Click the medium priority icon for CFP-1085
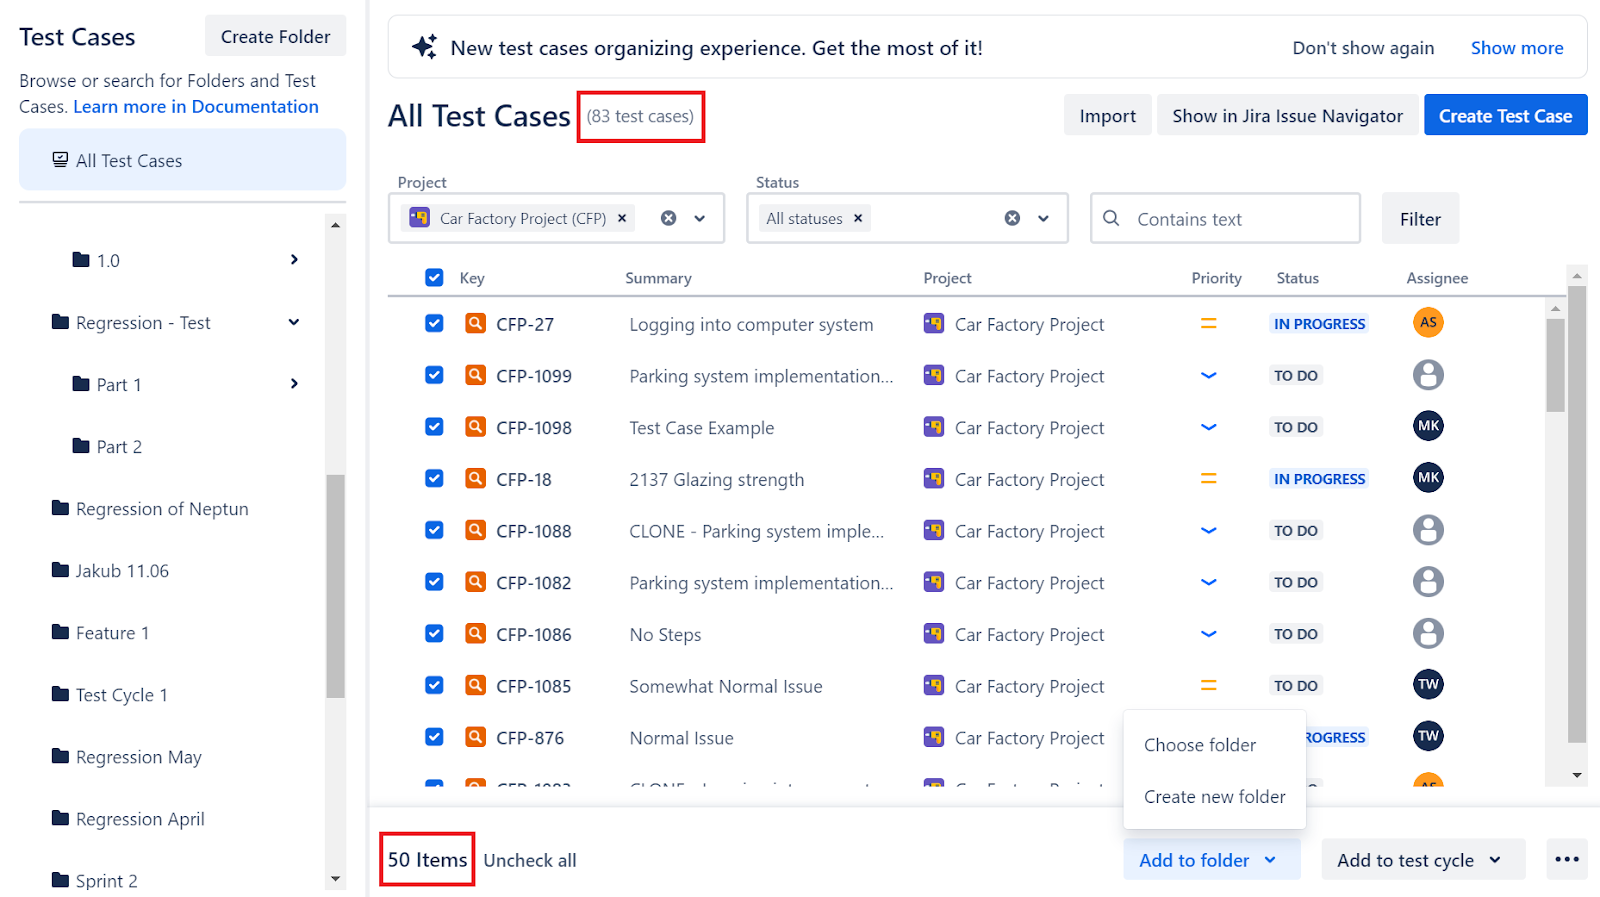This screenshot has height=897, width=1600. (x=1208, y=685)
